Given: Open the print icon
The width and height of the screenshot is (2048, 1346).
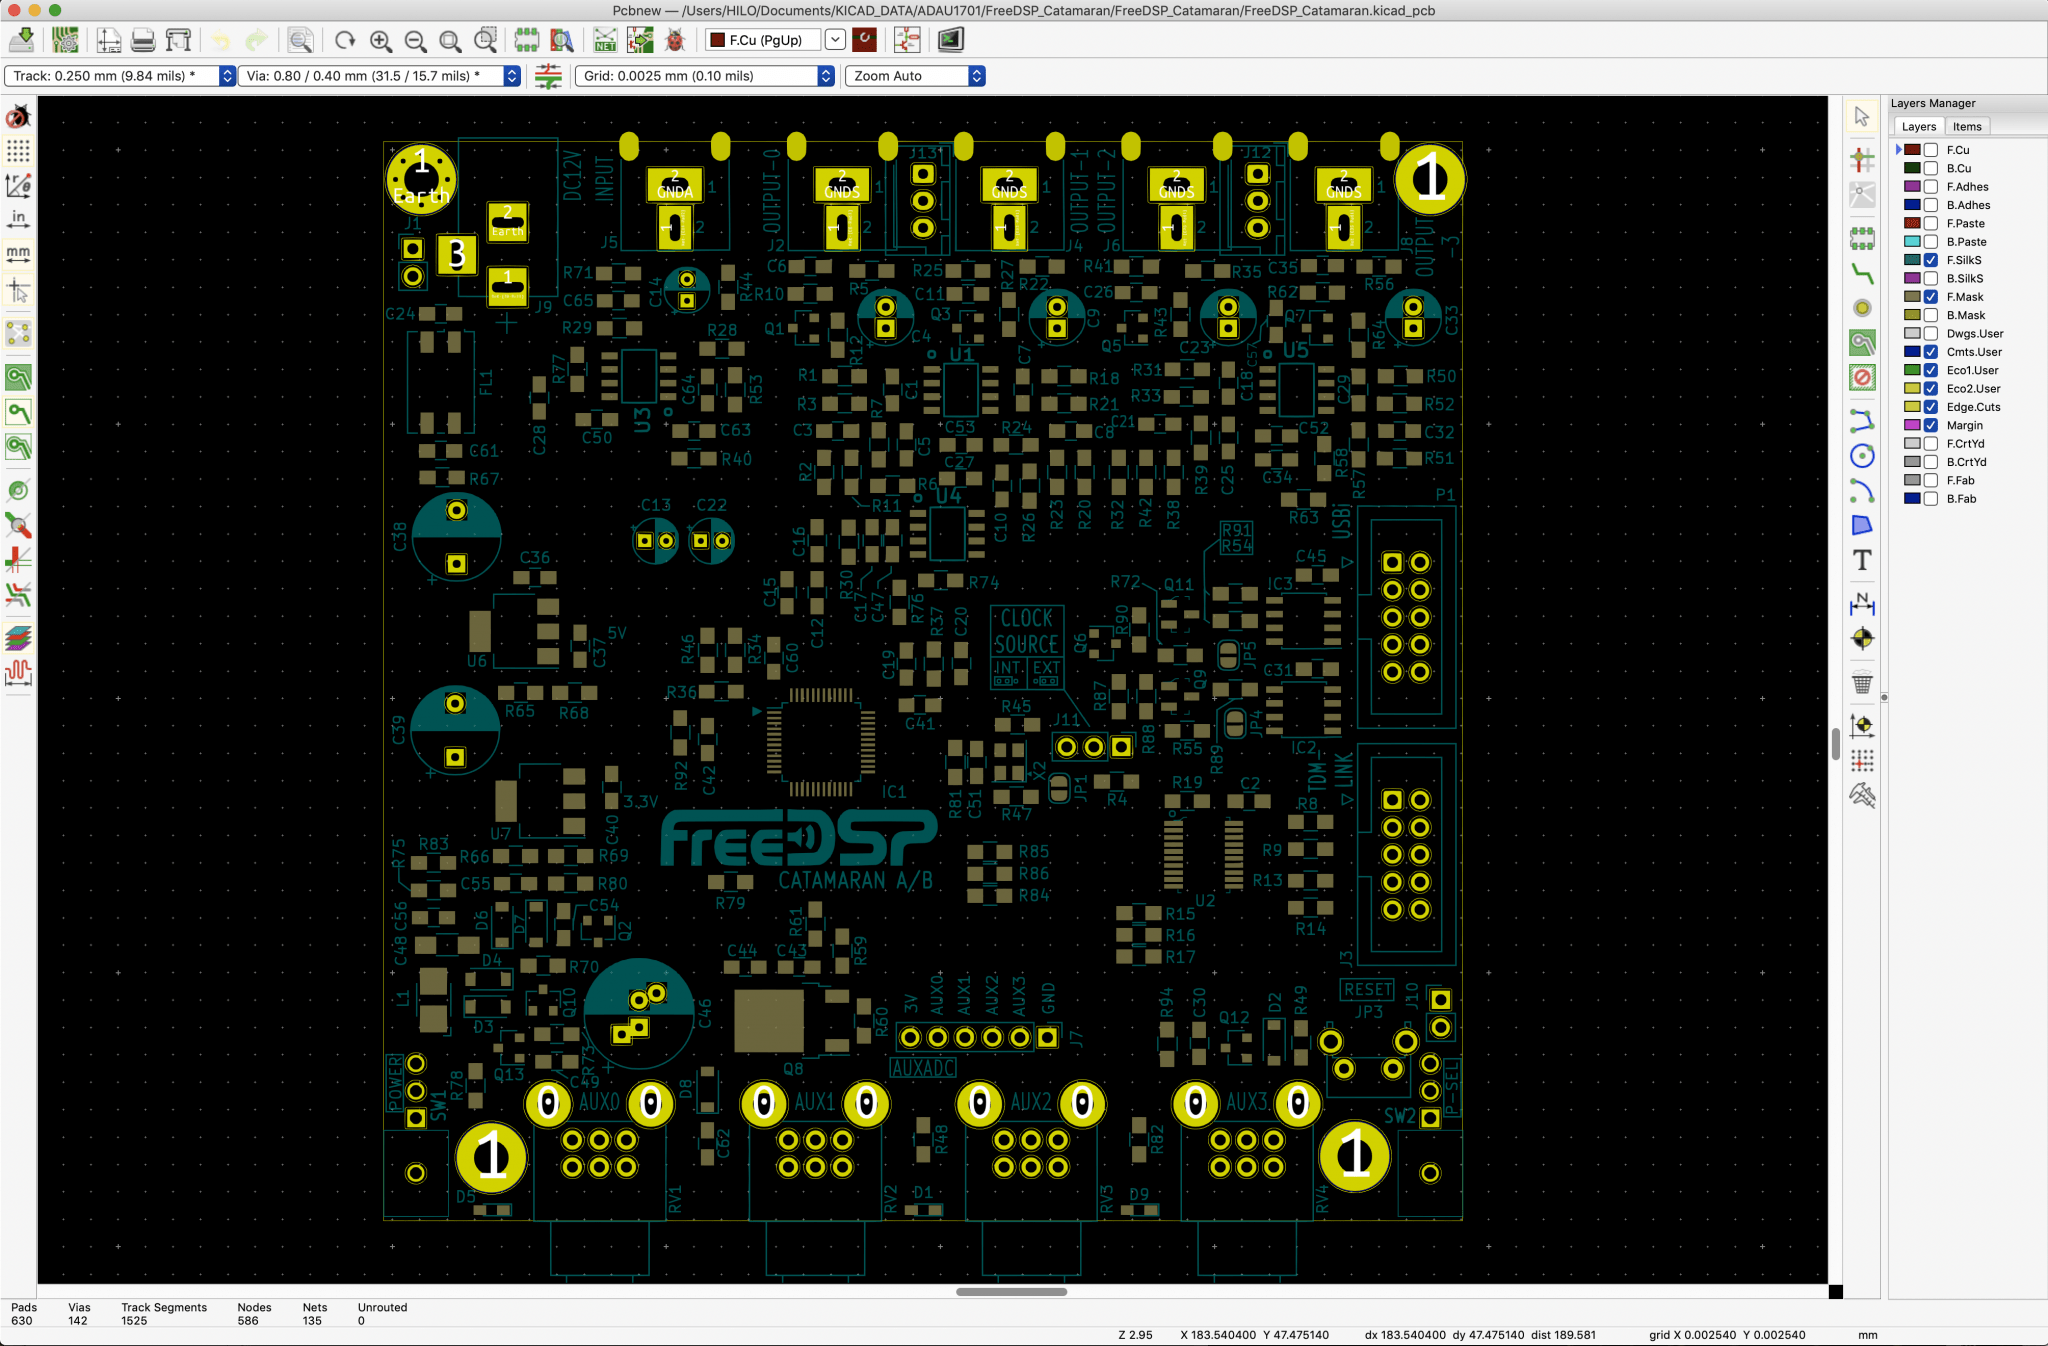Looking at the screenshot, I should coord(143,40).
